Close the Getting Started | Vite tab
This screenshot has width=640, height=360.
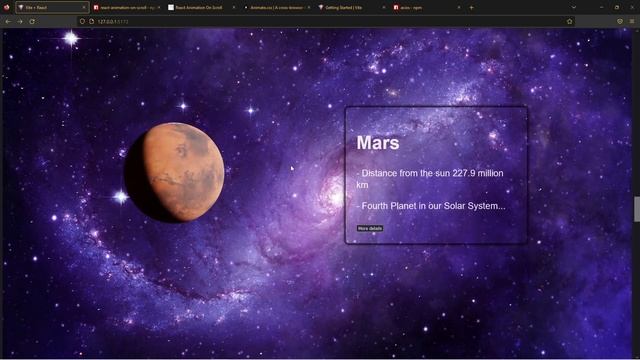(x=384, y=7)
